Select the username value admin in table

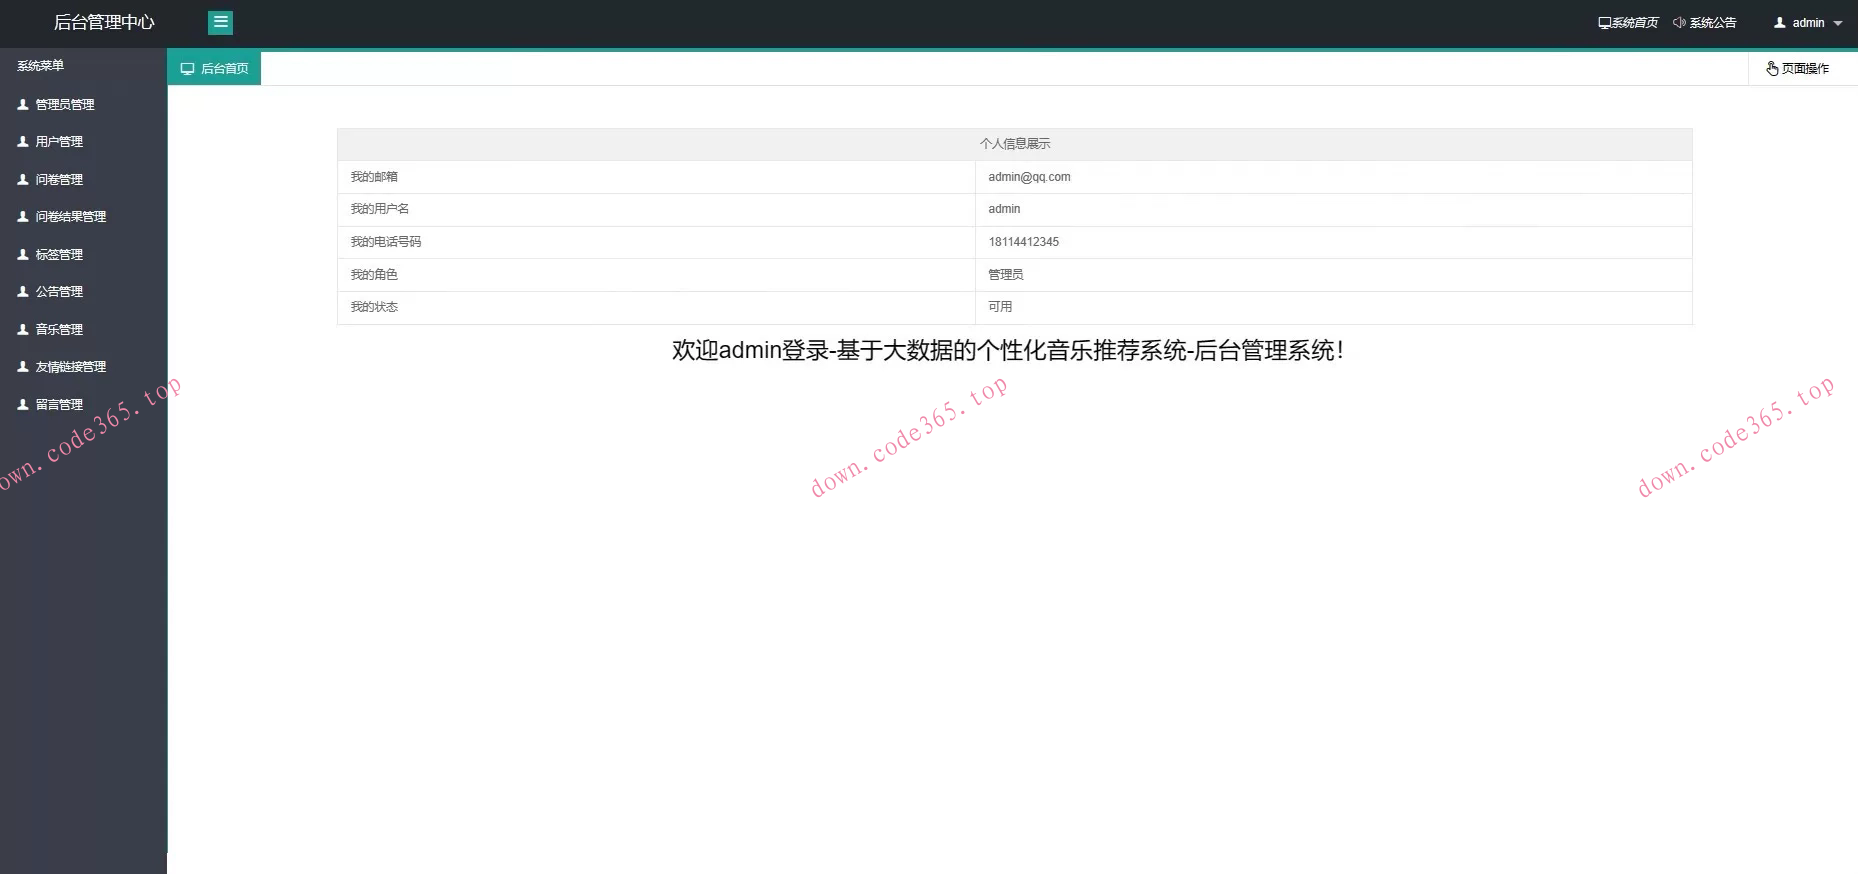point(1004,209)
